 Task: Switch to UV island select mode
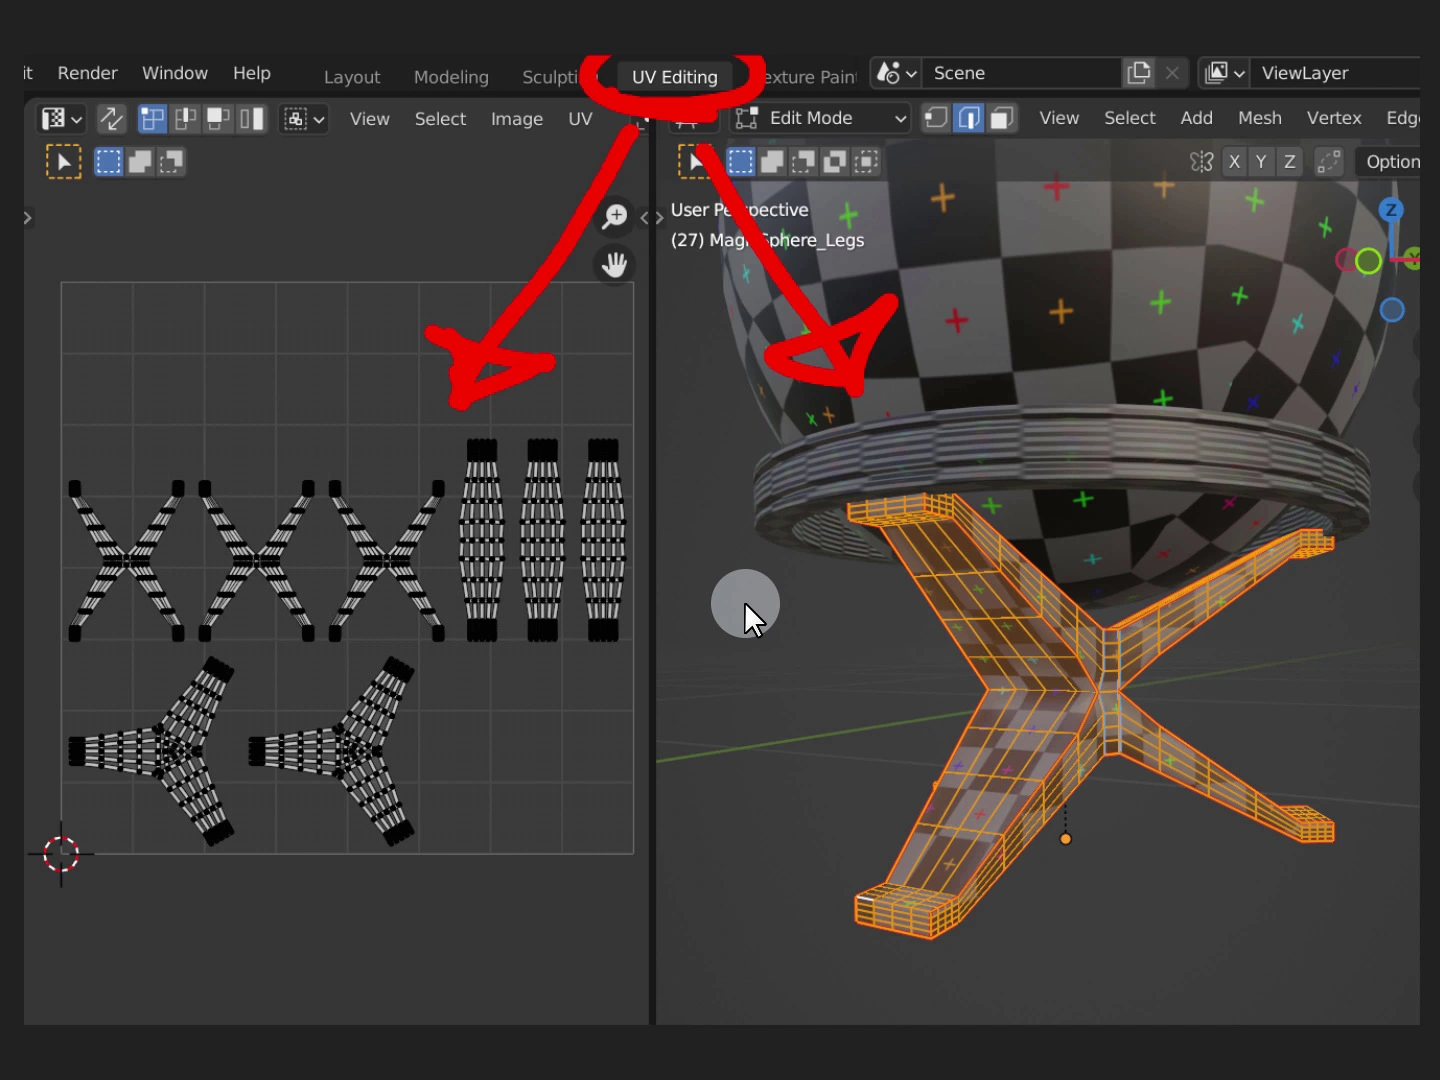point(252,119)
